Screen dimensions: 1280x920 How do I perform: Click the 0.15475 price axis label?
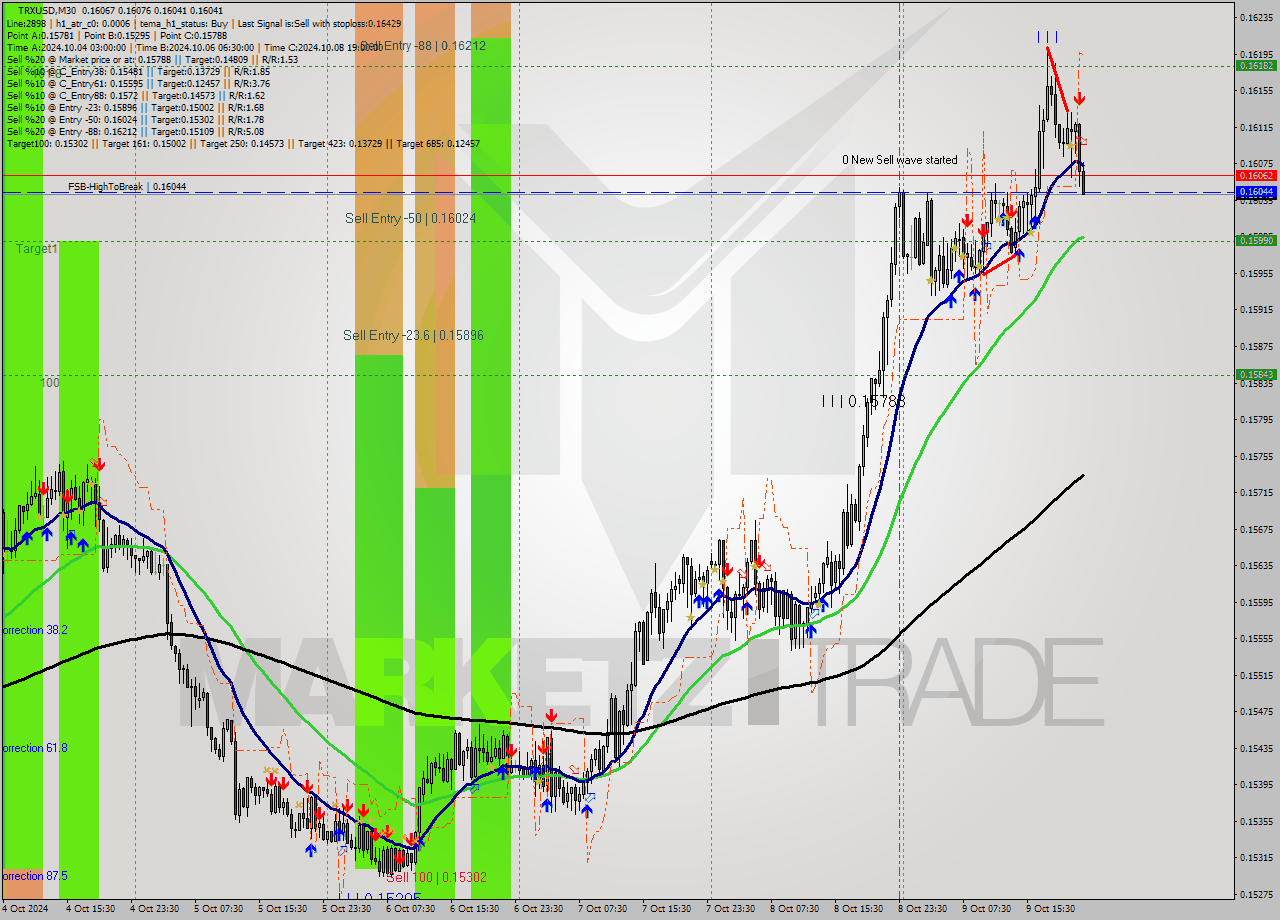[x=1255, y=712]
